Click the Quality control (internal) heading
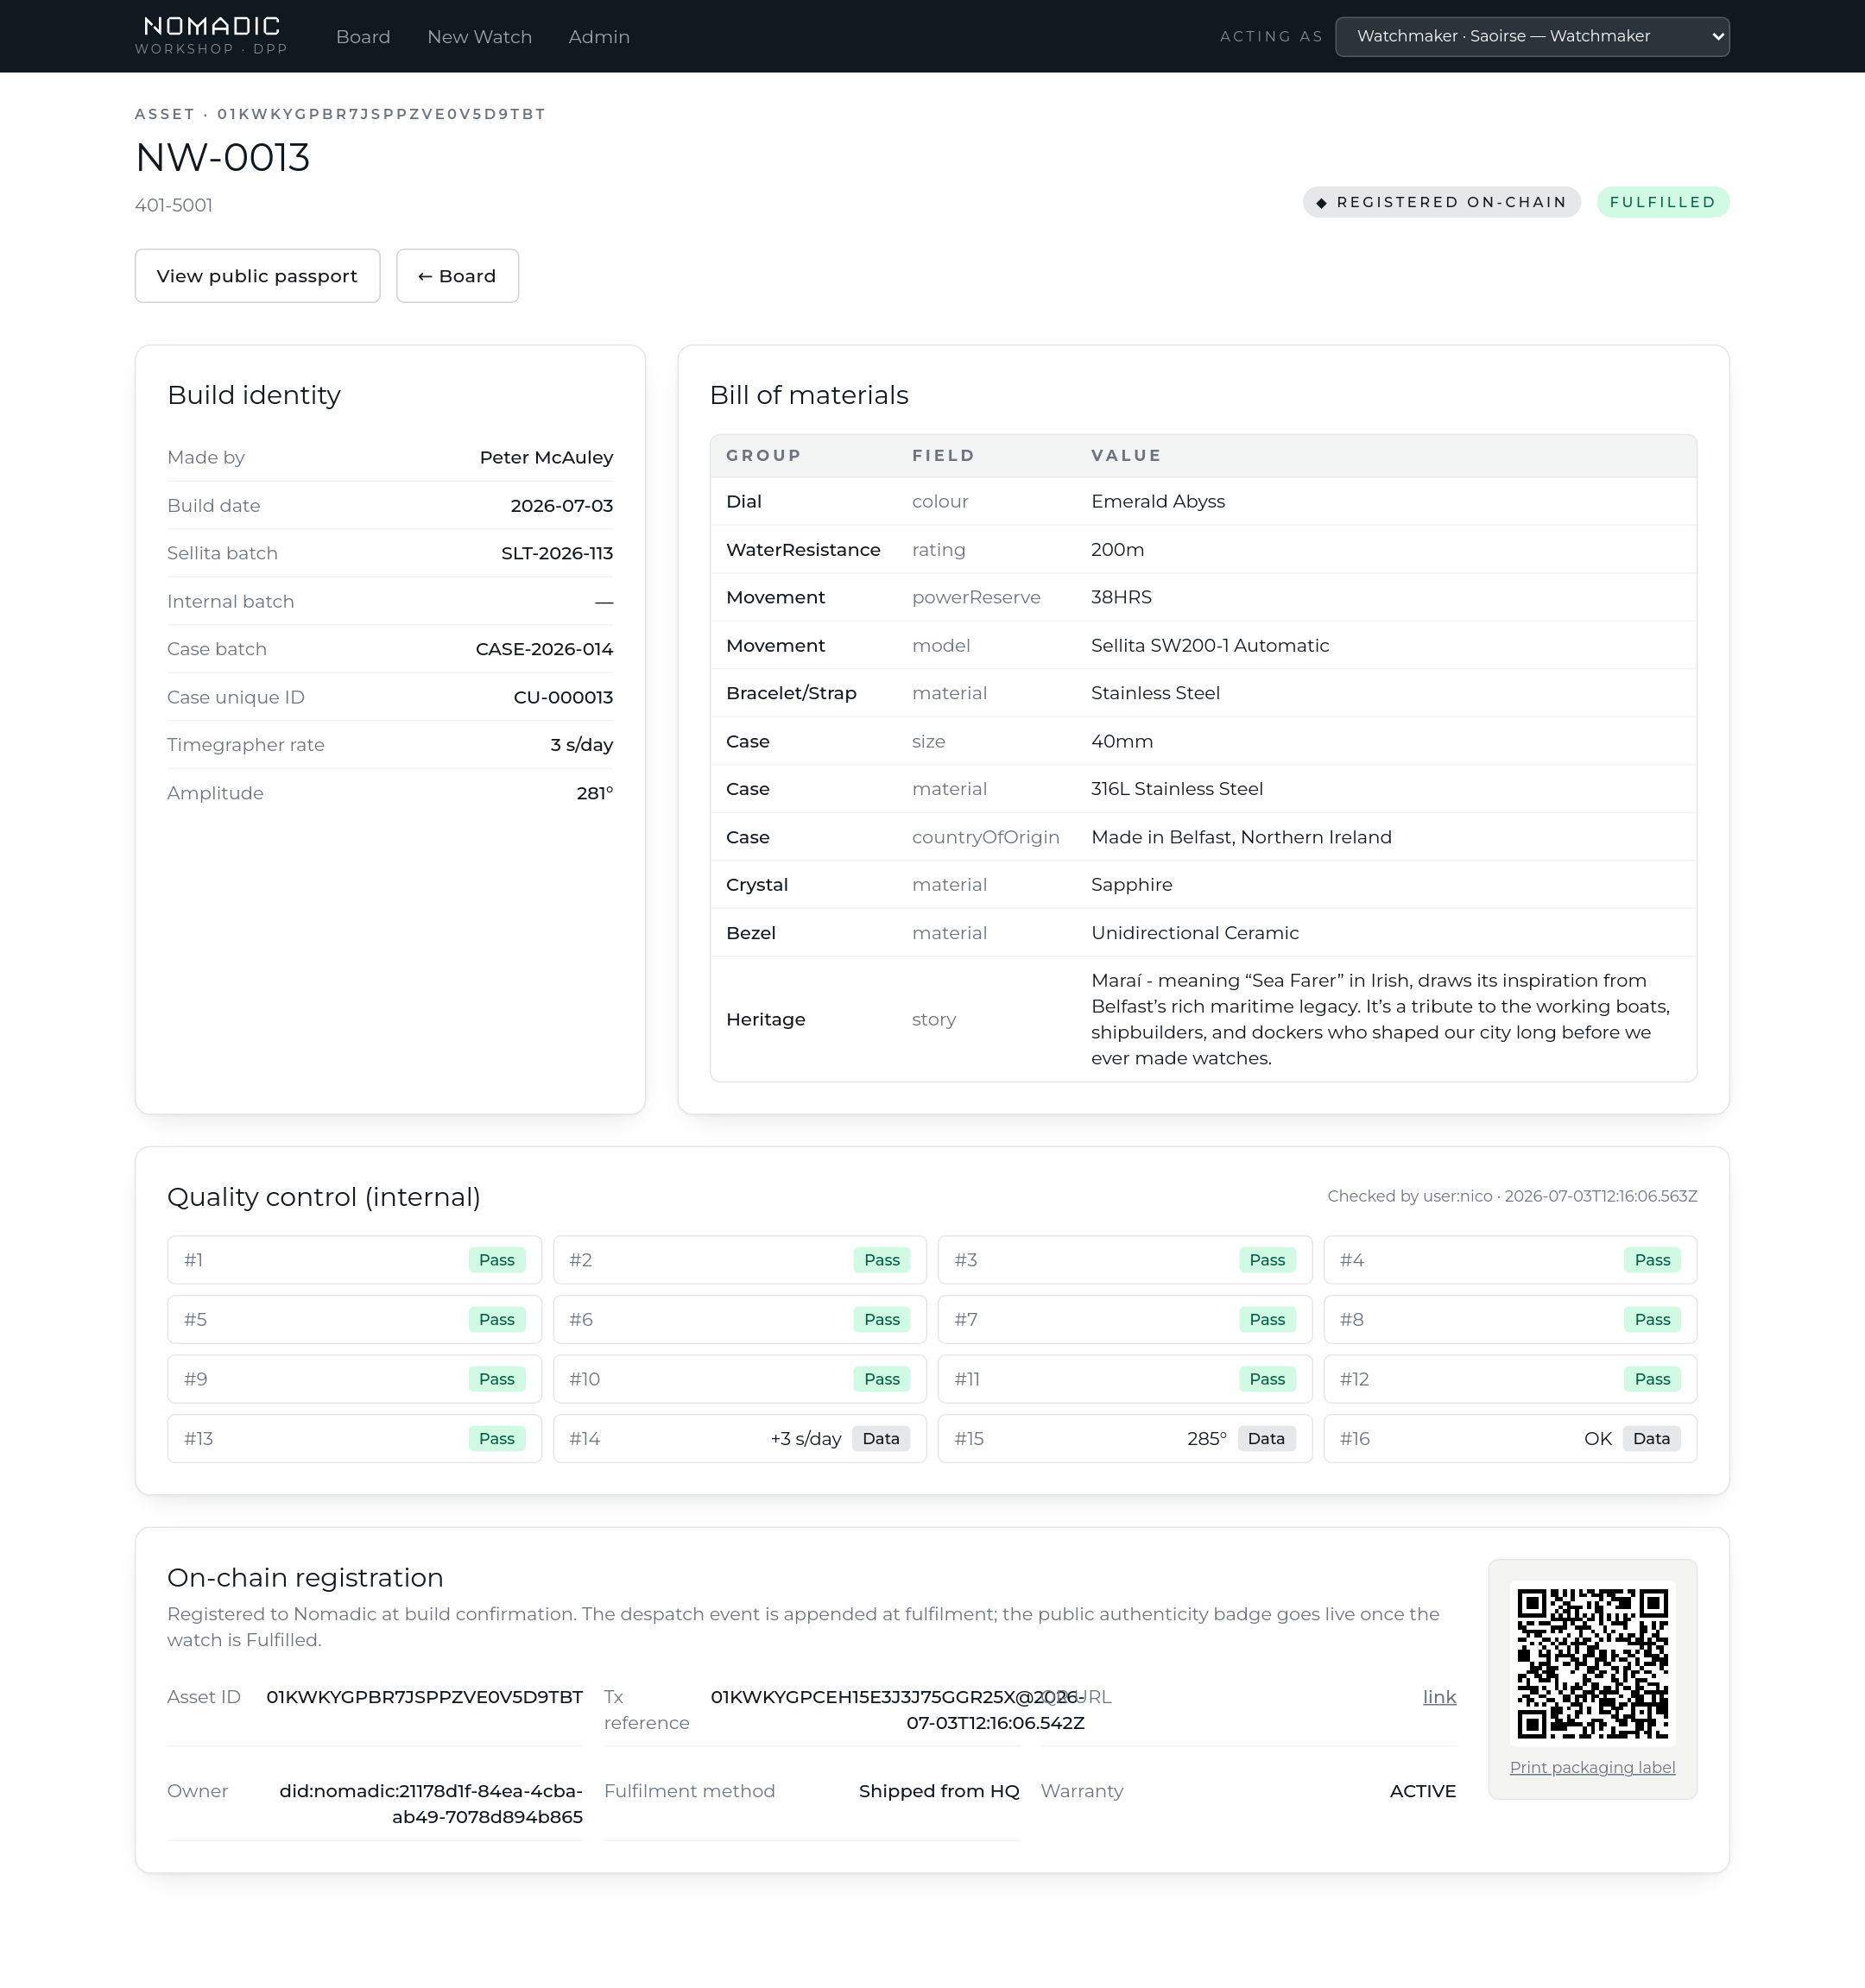Image resolution: width=1865 pixels, height=1988 pixels. pyautogui.click(x=324, y=1197)
